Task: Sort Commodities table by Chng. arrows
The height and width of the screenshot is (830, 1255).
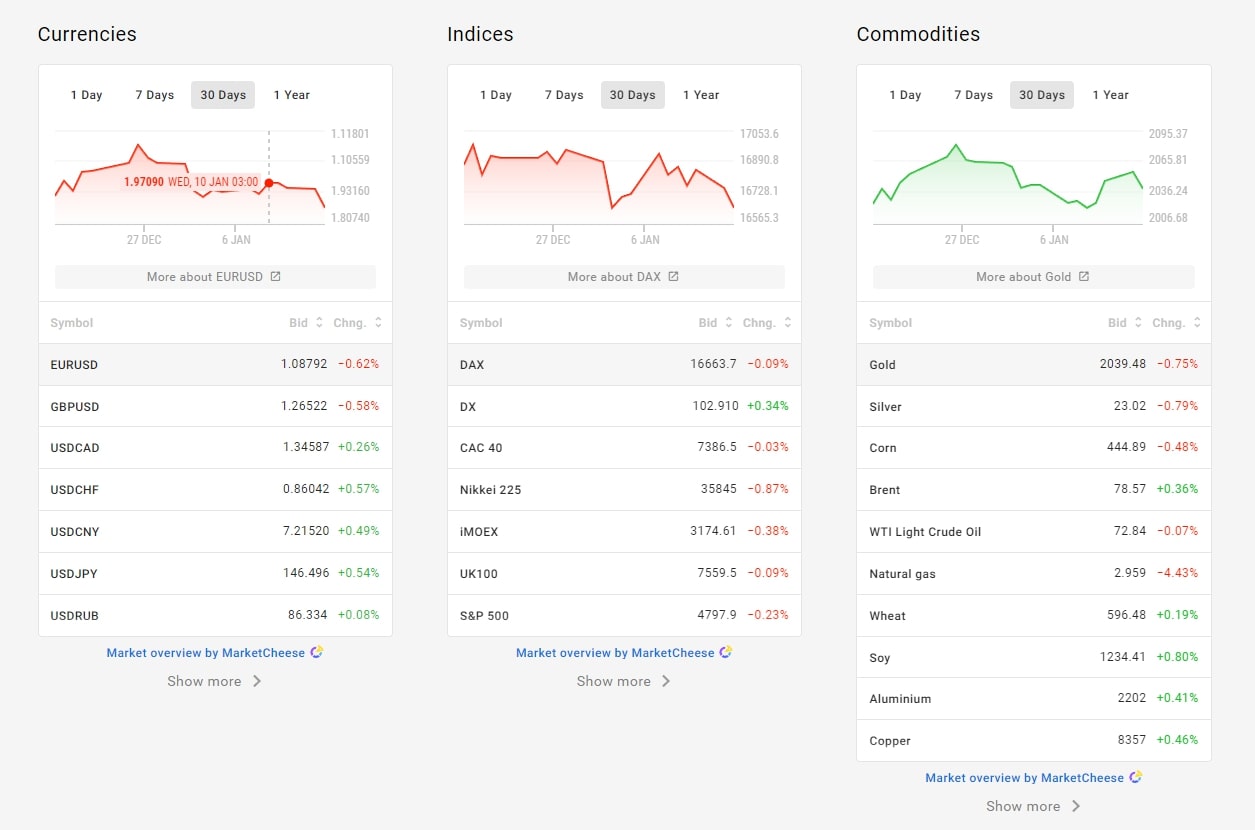Action: [1197, 323]
